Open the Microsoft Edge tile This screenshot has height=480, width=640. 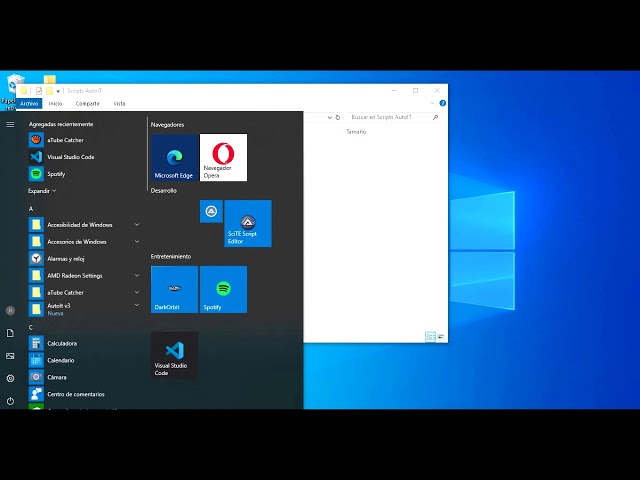tap(174, 158)
